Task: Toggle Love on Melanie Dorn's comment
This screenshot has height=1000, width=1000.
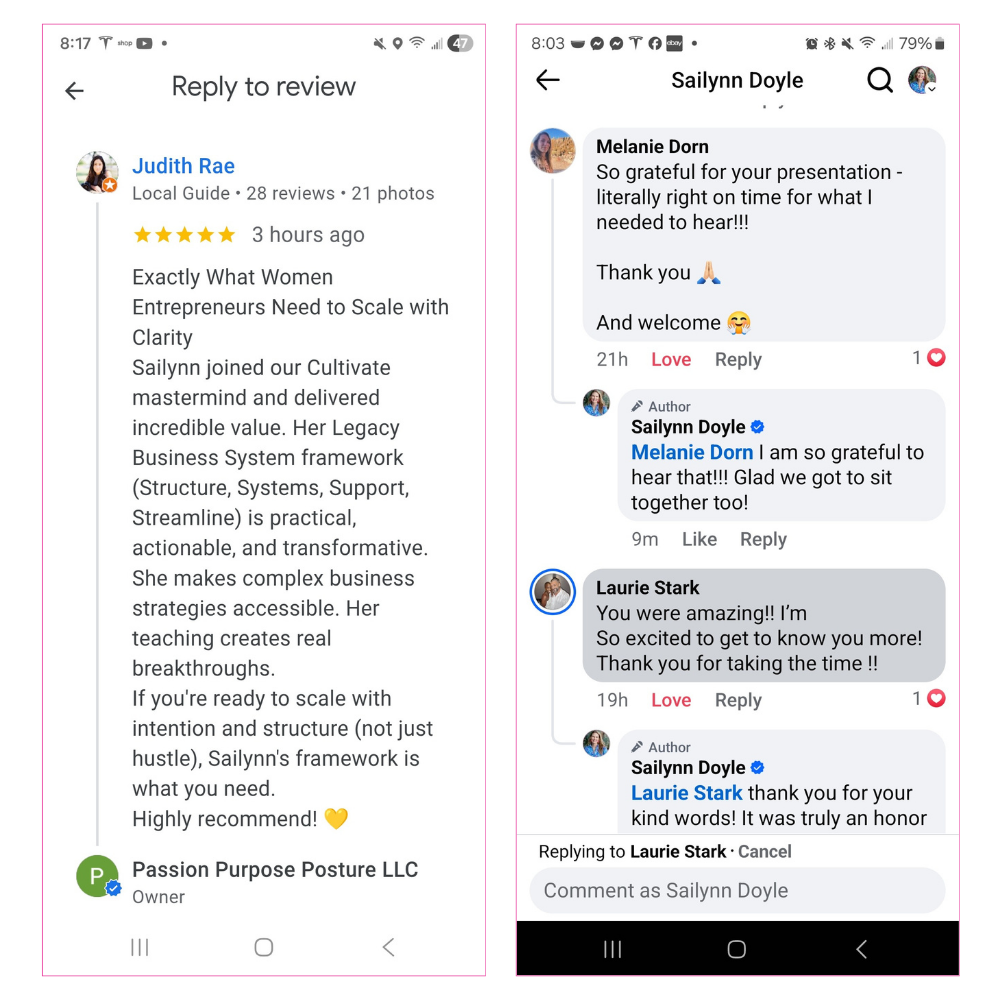Action: (671, 360)
